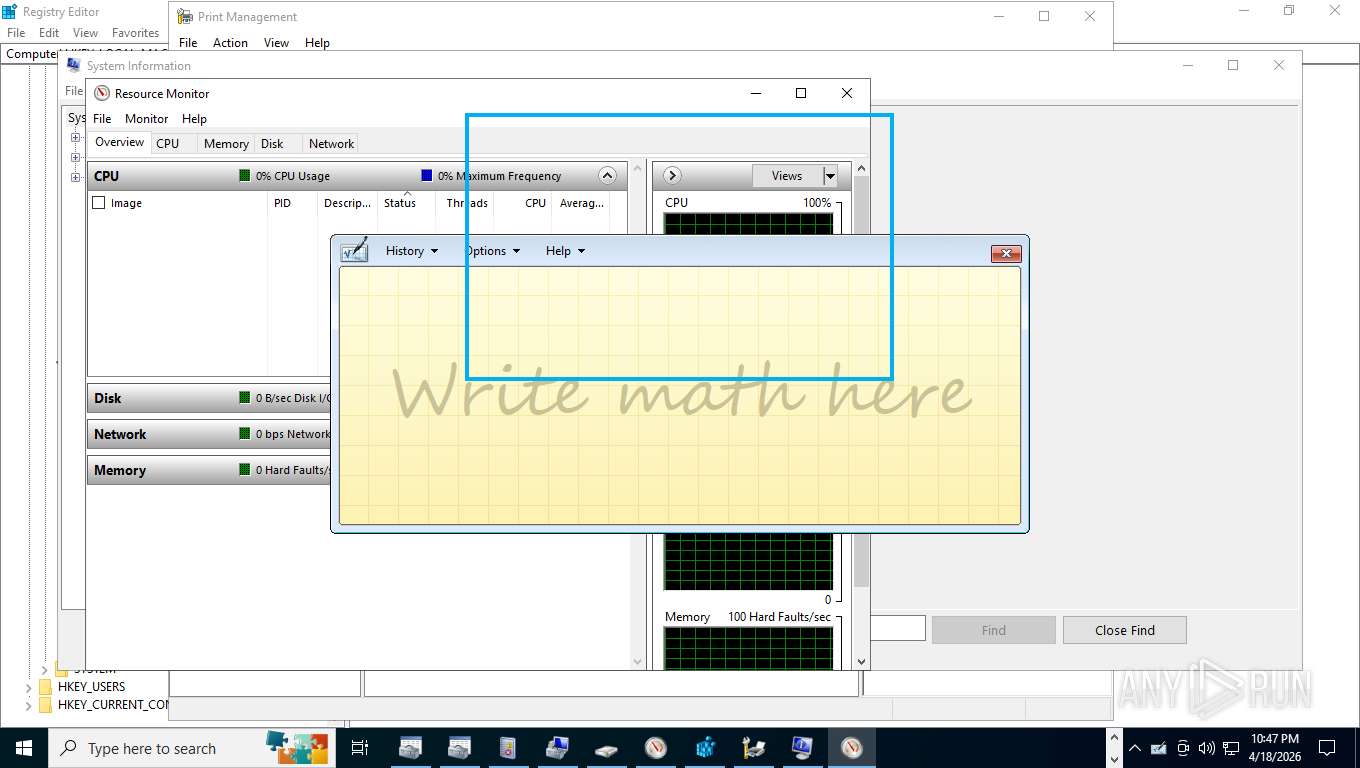1360x768 pixels.
Task: Open the History menu in Math Input Panel
Action: pyautogui.click(x=412, y=251)
